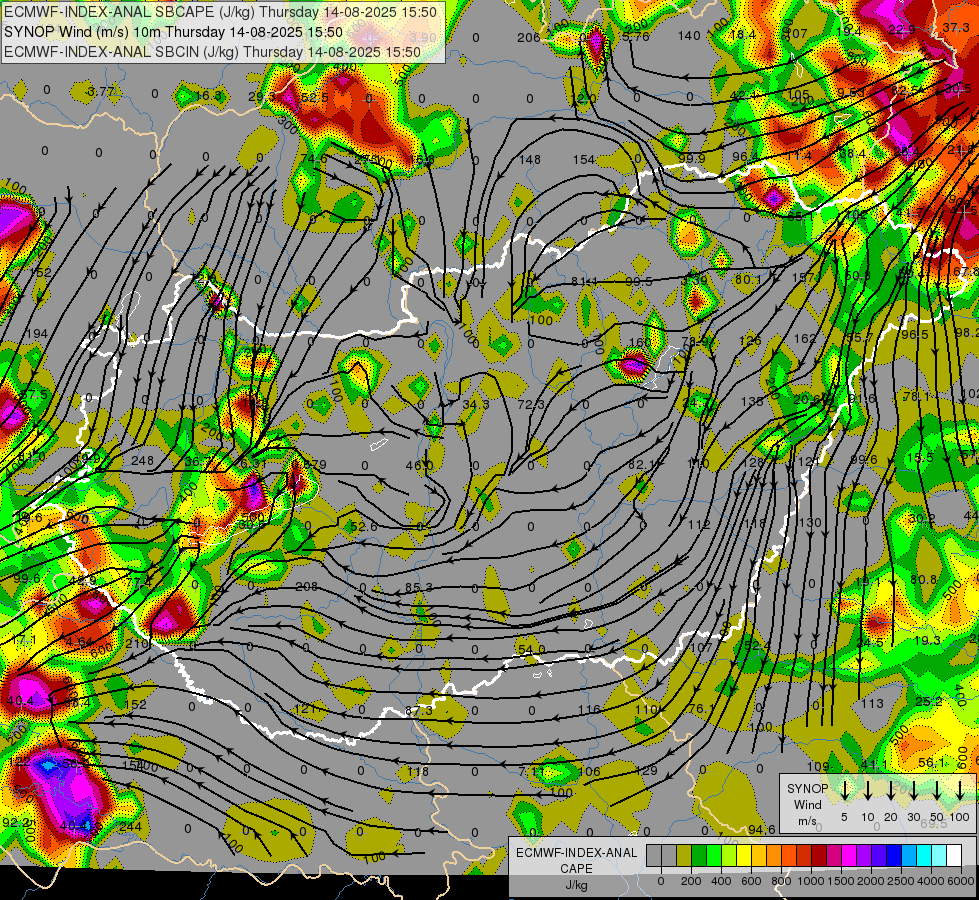Click the 1500 tick on CAPE scale
Image resolution: width=979 pixels, height=900 pixels.
coord(841,881)
